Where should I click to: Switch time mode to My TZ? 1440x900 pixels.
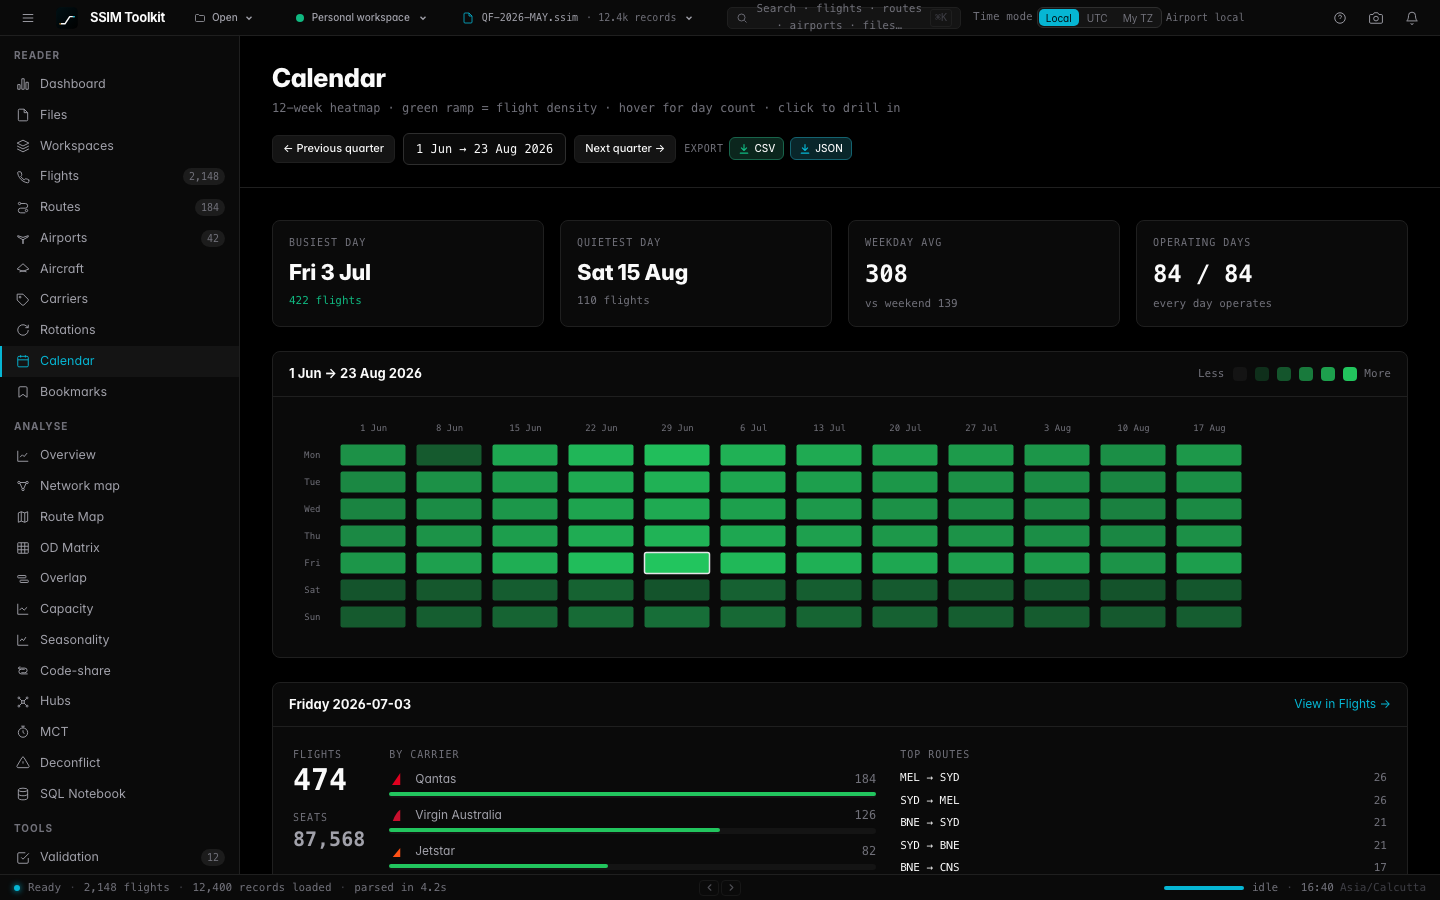1137,18
